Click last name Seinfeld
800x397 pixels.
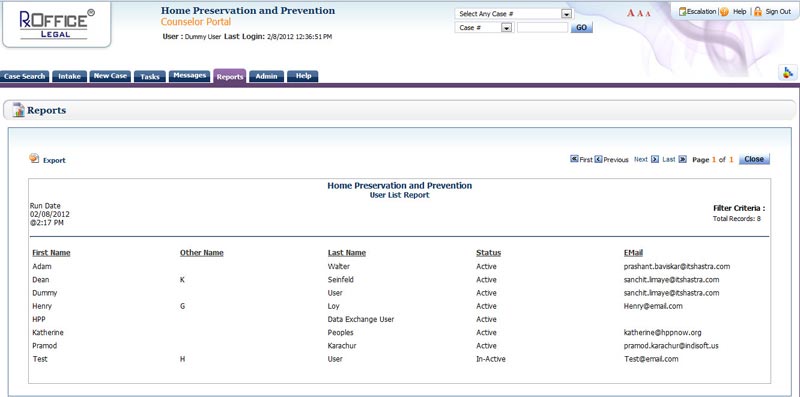point(340,280)
